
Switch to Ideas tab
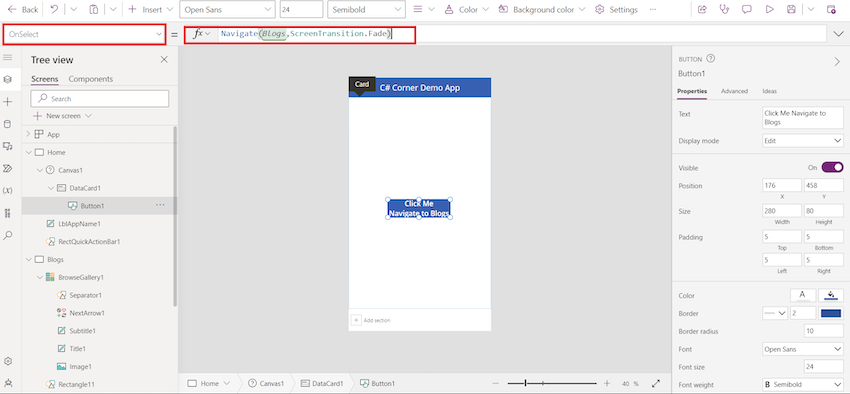[x=769, y=91]
